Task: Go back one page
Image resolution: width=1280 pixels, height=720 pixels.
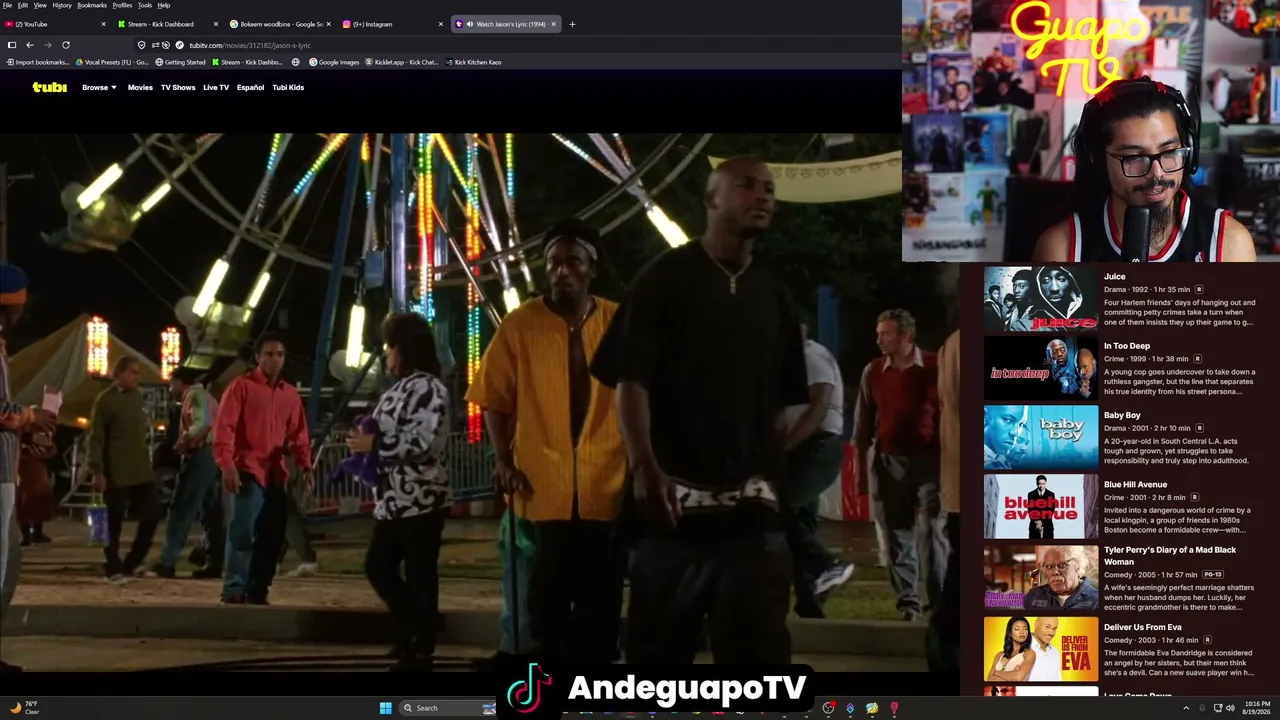Action: click(x=30, y=45)
